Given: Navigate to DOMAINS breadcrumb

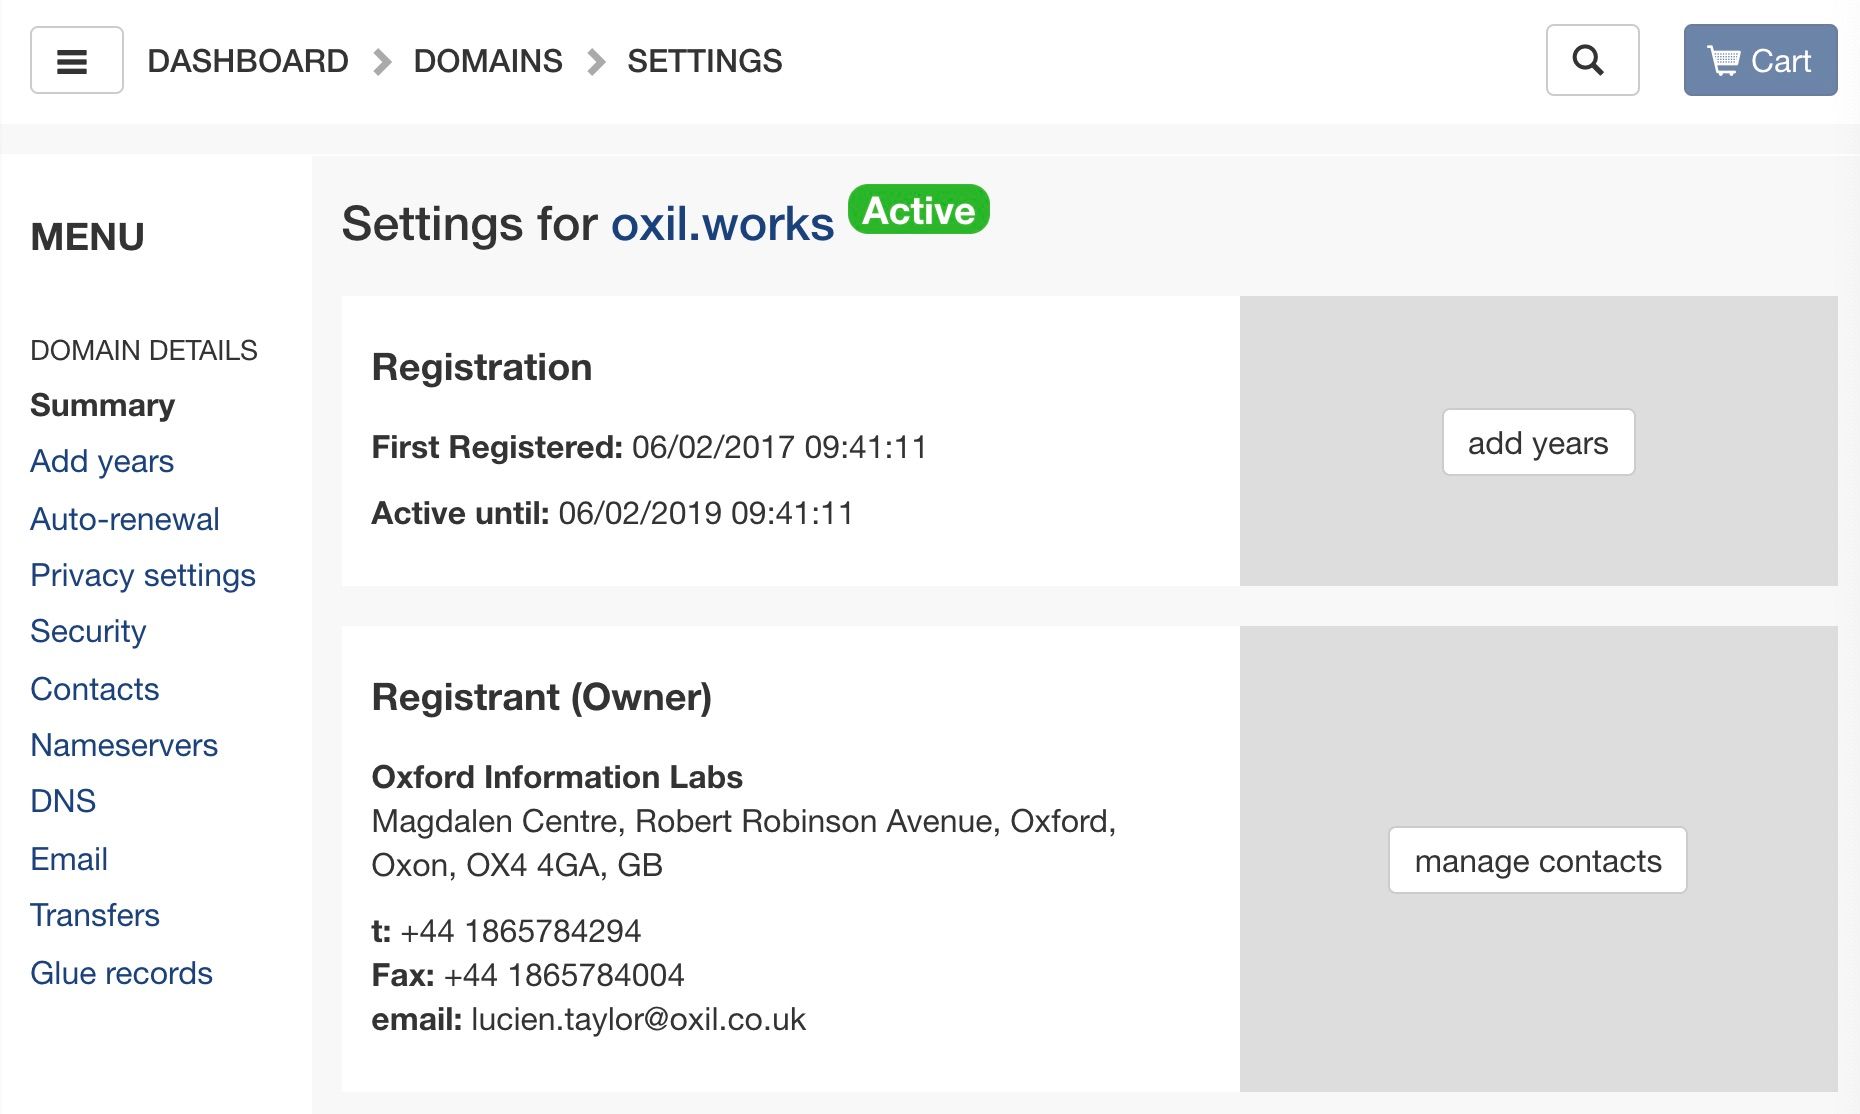Looking at the screenshot, I should coord(488,61).
